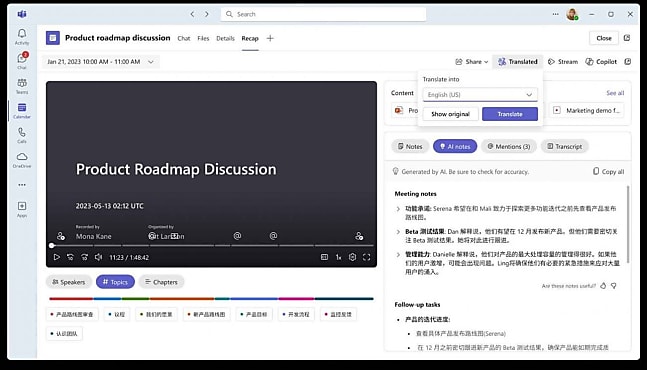Change playback speed 1x

[x=338, y=257]
